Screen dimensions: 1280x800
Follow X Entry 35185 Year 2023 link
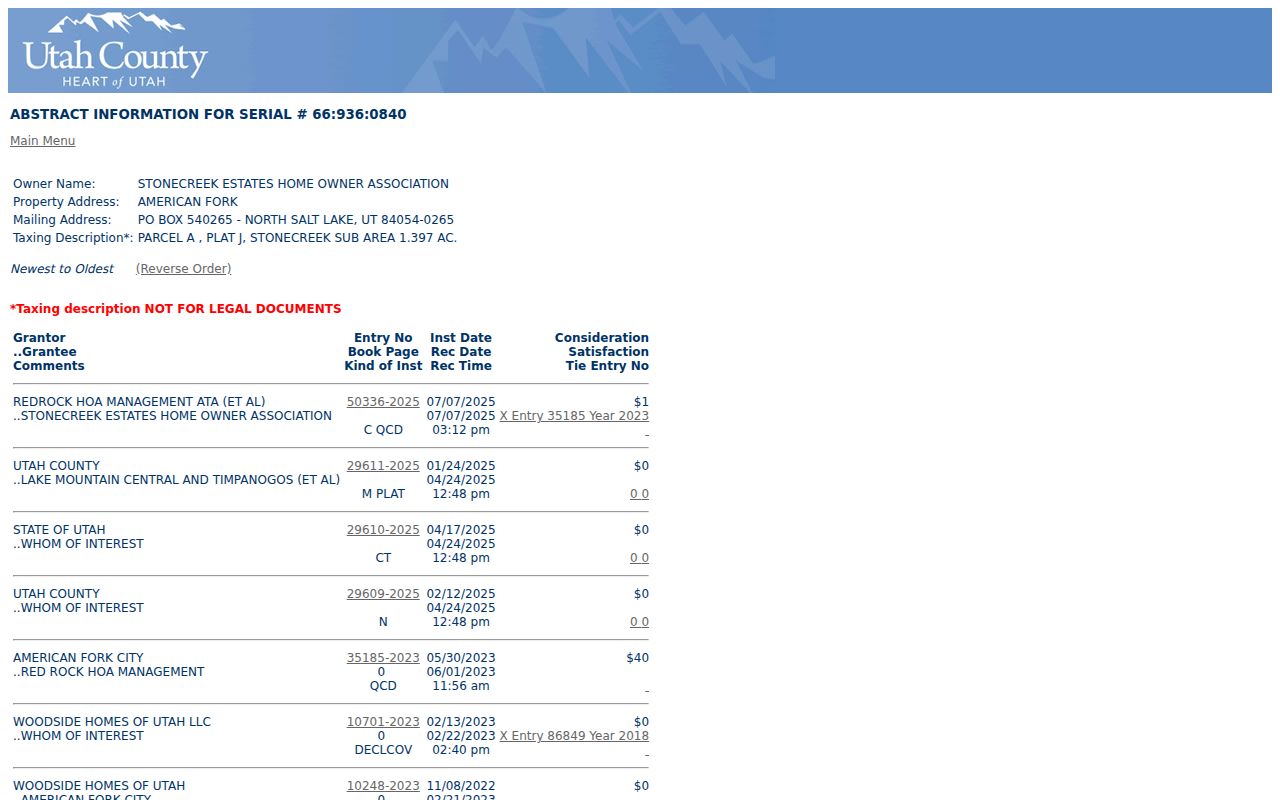point(574,416)
